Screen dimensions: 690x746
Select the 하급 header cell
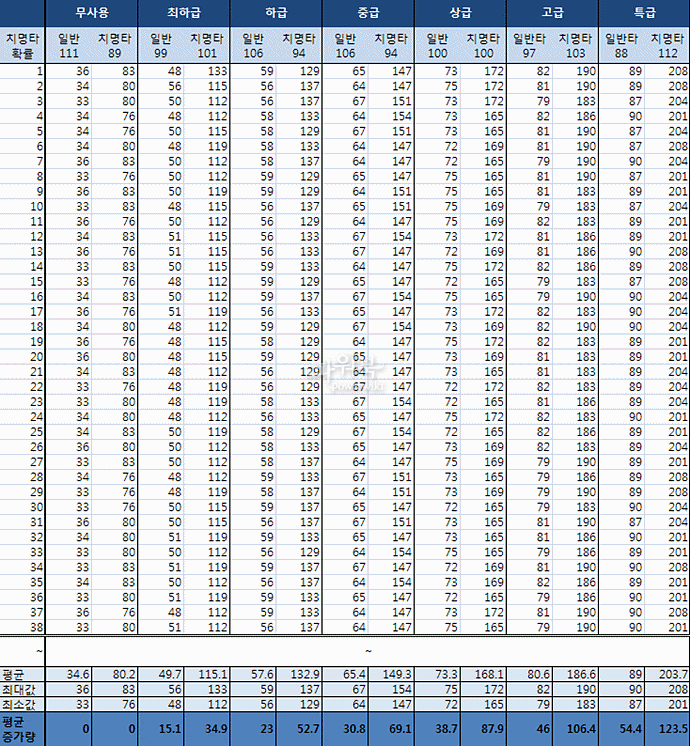[276, 12]
